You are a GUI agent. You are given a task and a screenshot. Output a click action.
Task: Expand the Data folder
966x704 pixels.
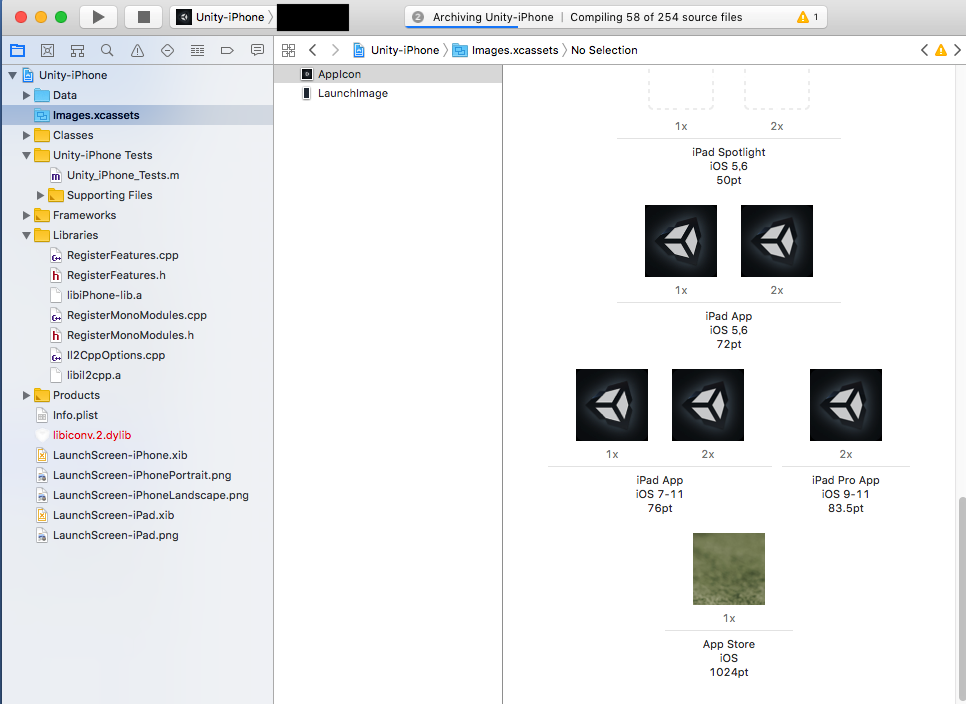26,95
